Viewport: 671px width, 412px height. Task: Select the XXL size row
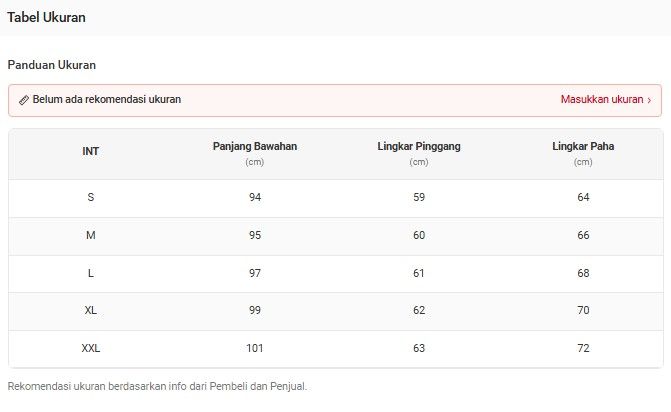tap(91, 349)
